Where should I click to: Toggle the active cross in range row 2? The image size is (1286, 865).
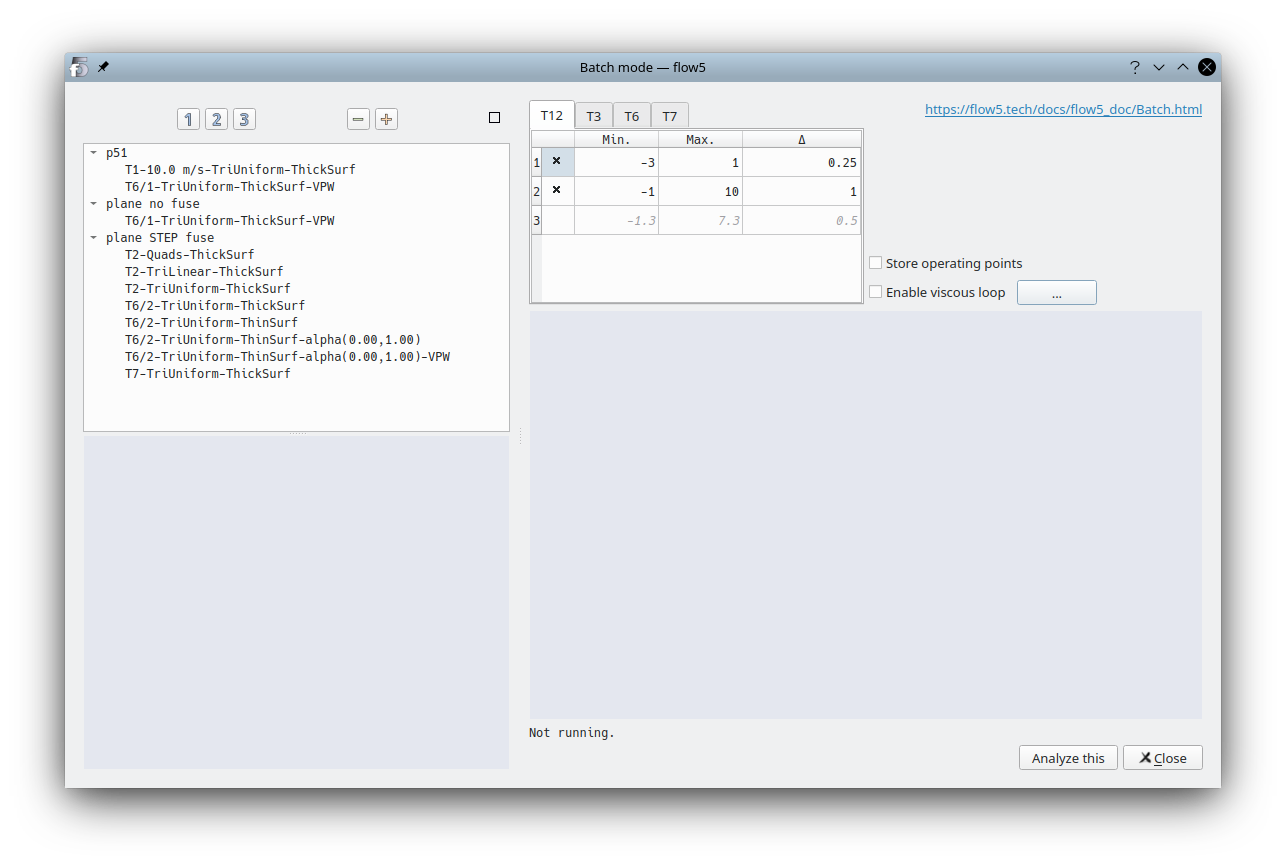pyautogui.click(x=558, y=191)
